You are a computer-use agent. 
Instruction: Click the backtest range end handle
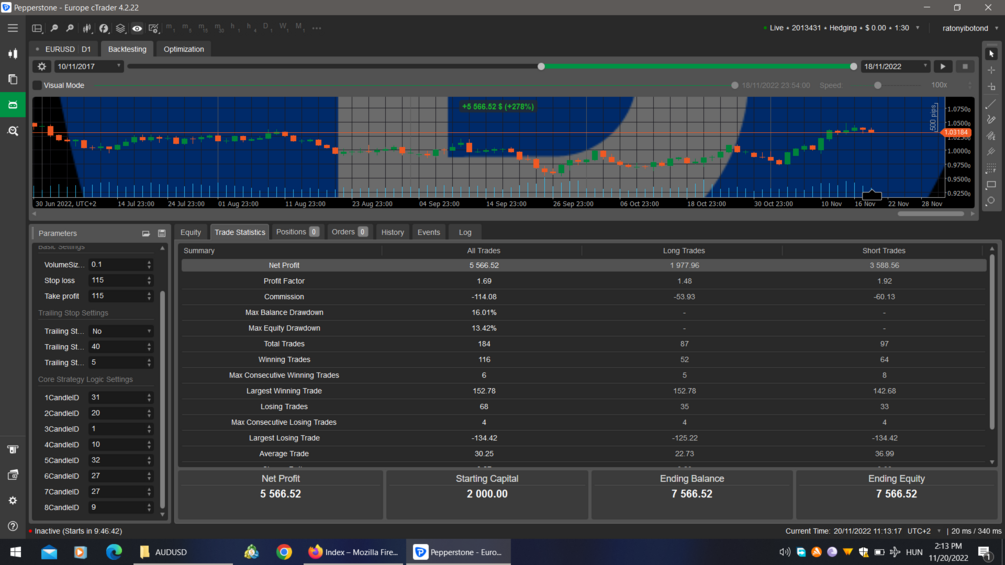pos(853,67)
